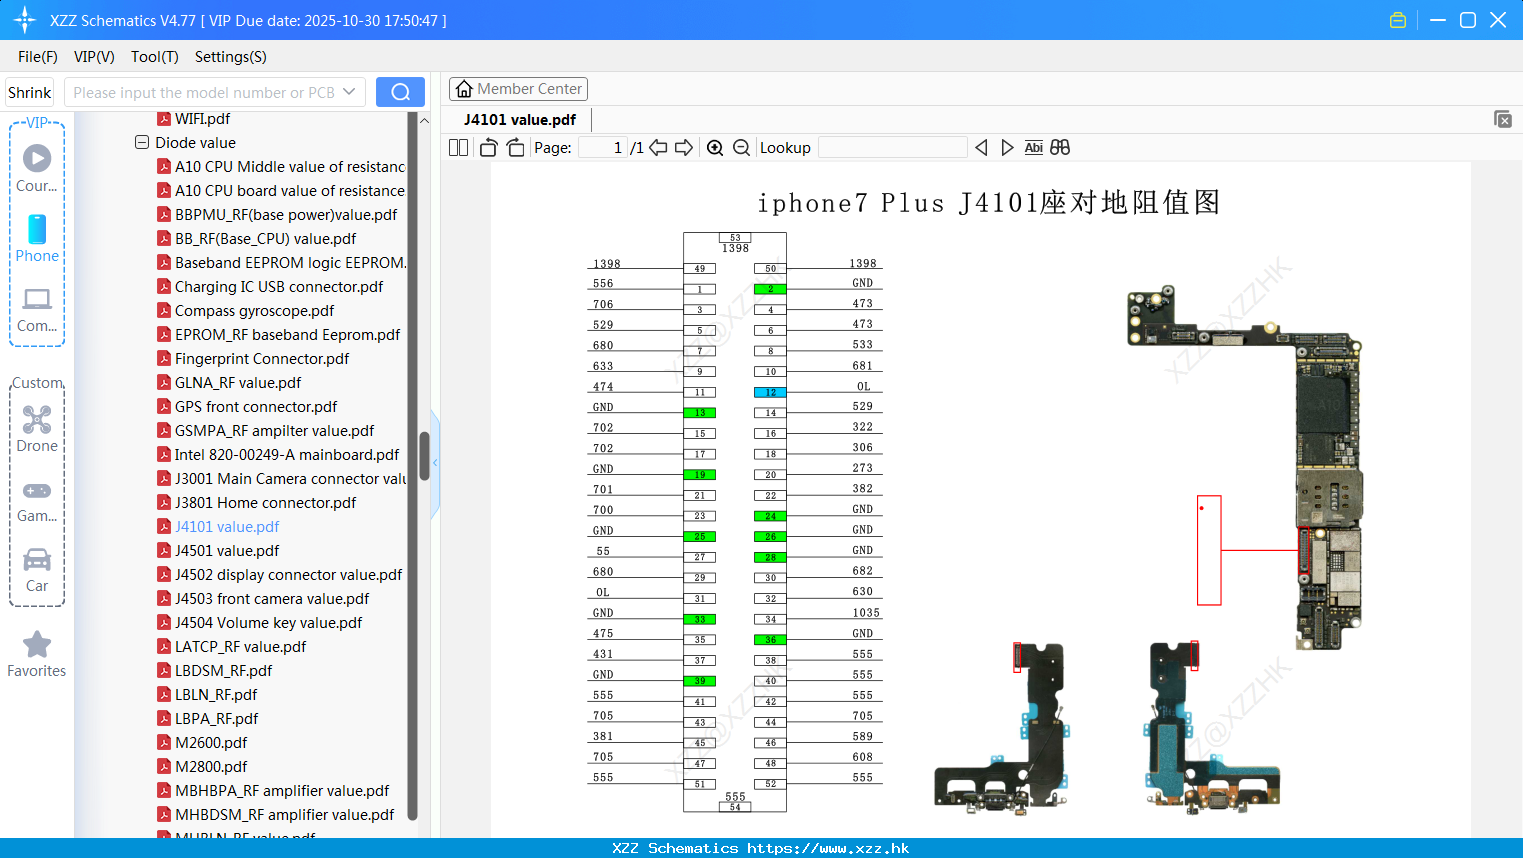Click the Lookup text field
Image resolution: width=1523 pixels, height=858 pixels.
892,147
